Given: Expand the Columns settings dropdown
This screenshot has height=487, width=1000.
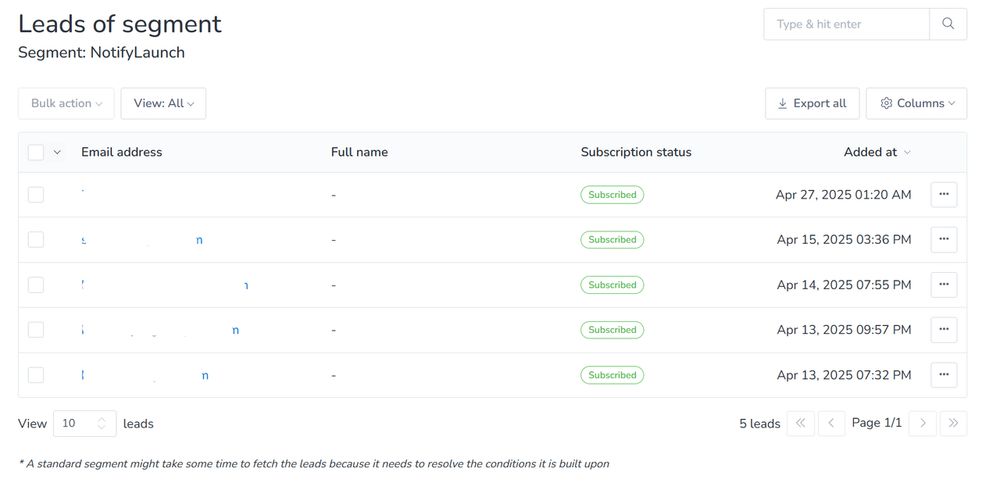Looking at the screenshot, I should point(916,103).
